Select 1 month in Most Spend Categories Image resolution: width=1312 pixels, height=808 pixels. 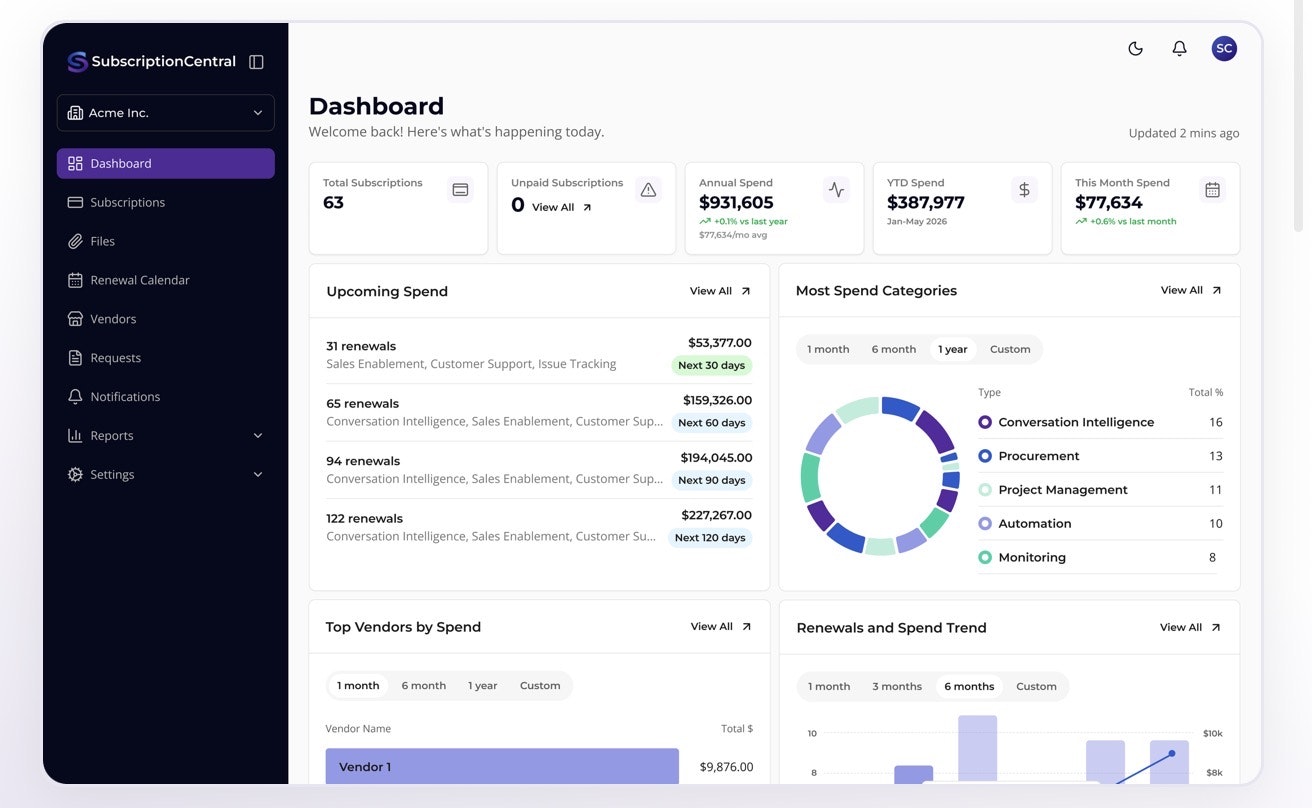[828, 349]
